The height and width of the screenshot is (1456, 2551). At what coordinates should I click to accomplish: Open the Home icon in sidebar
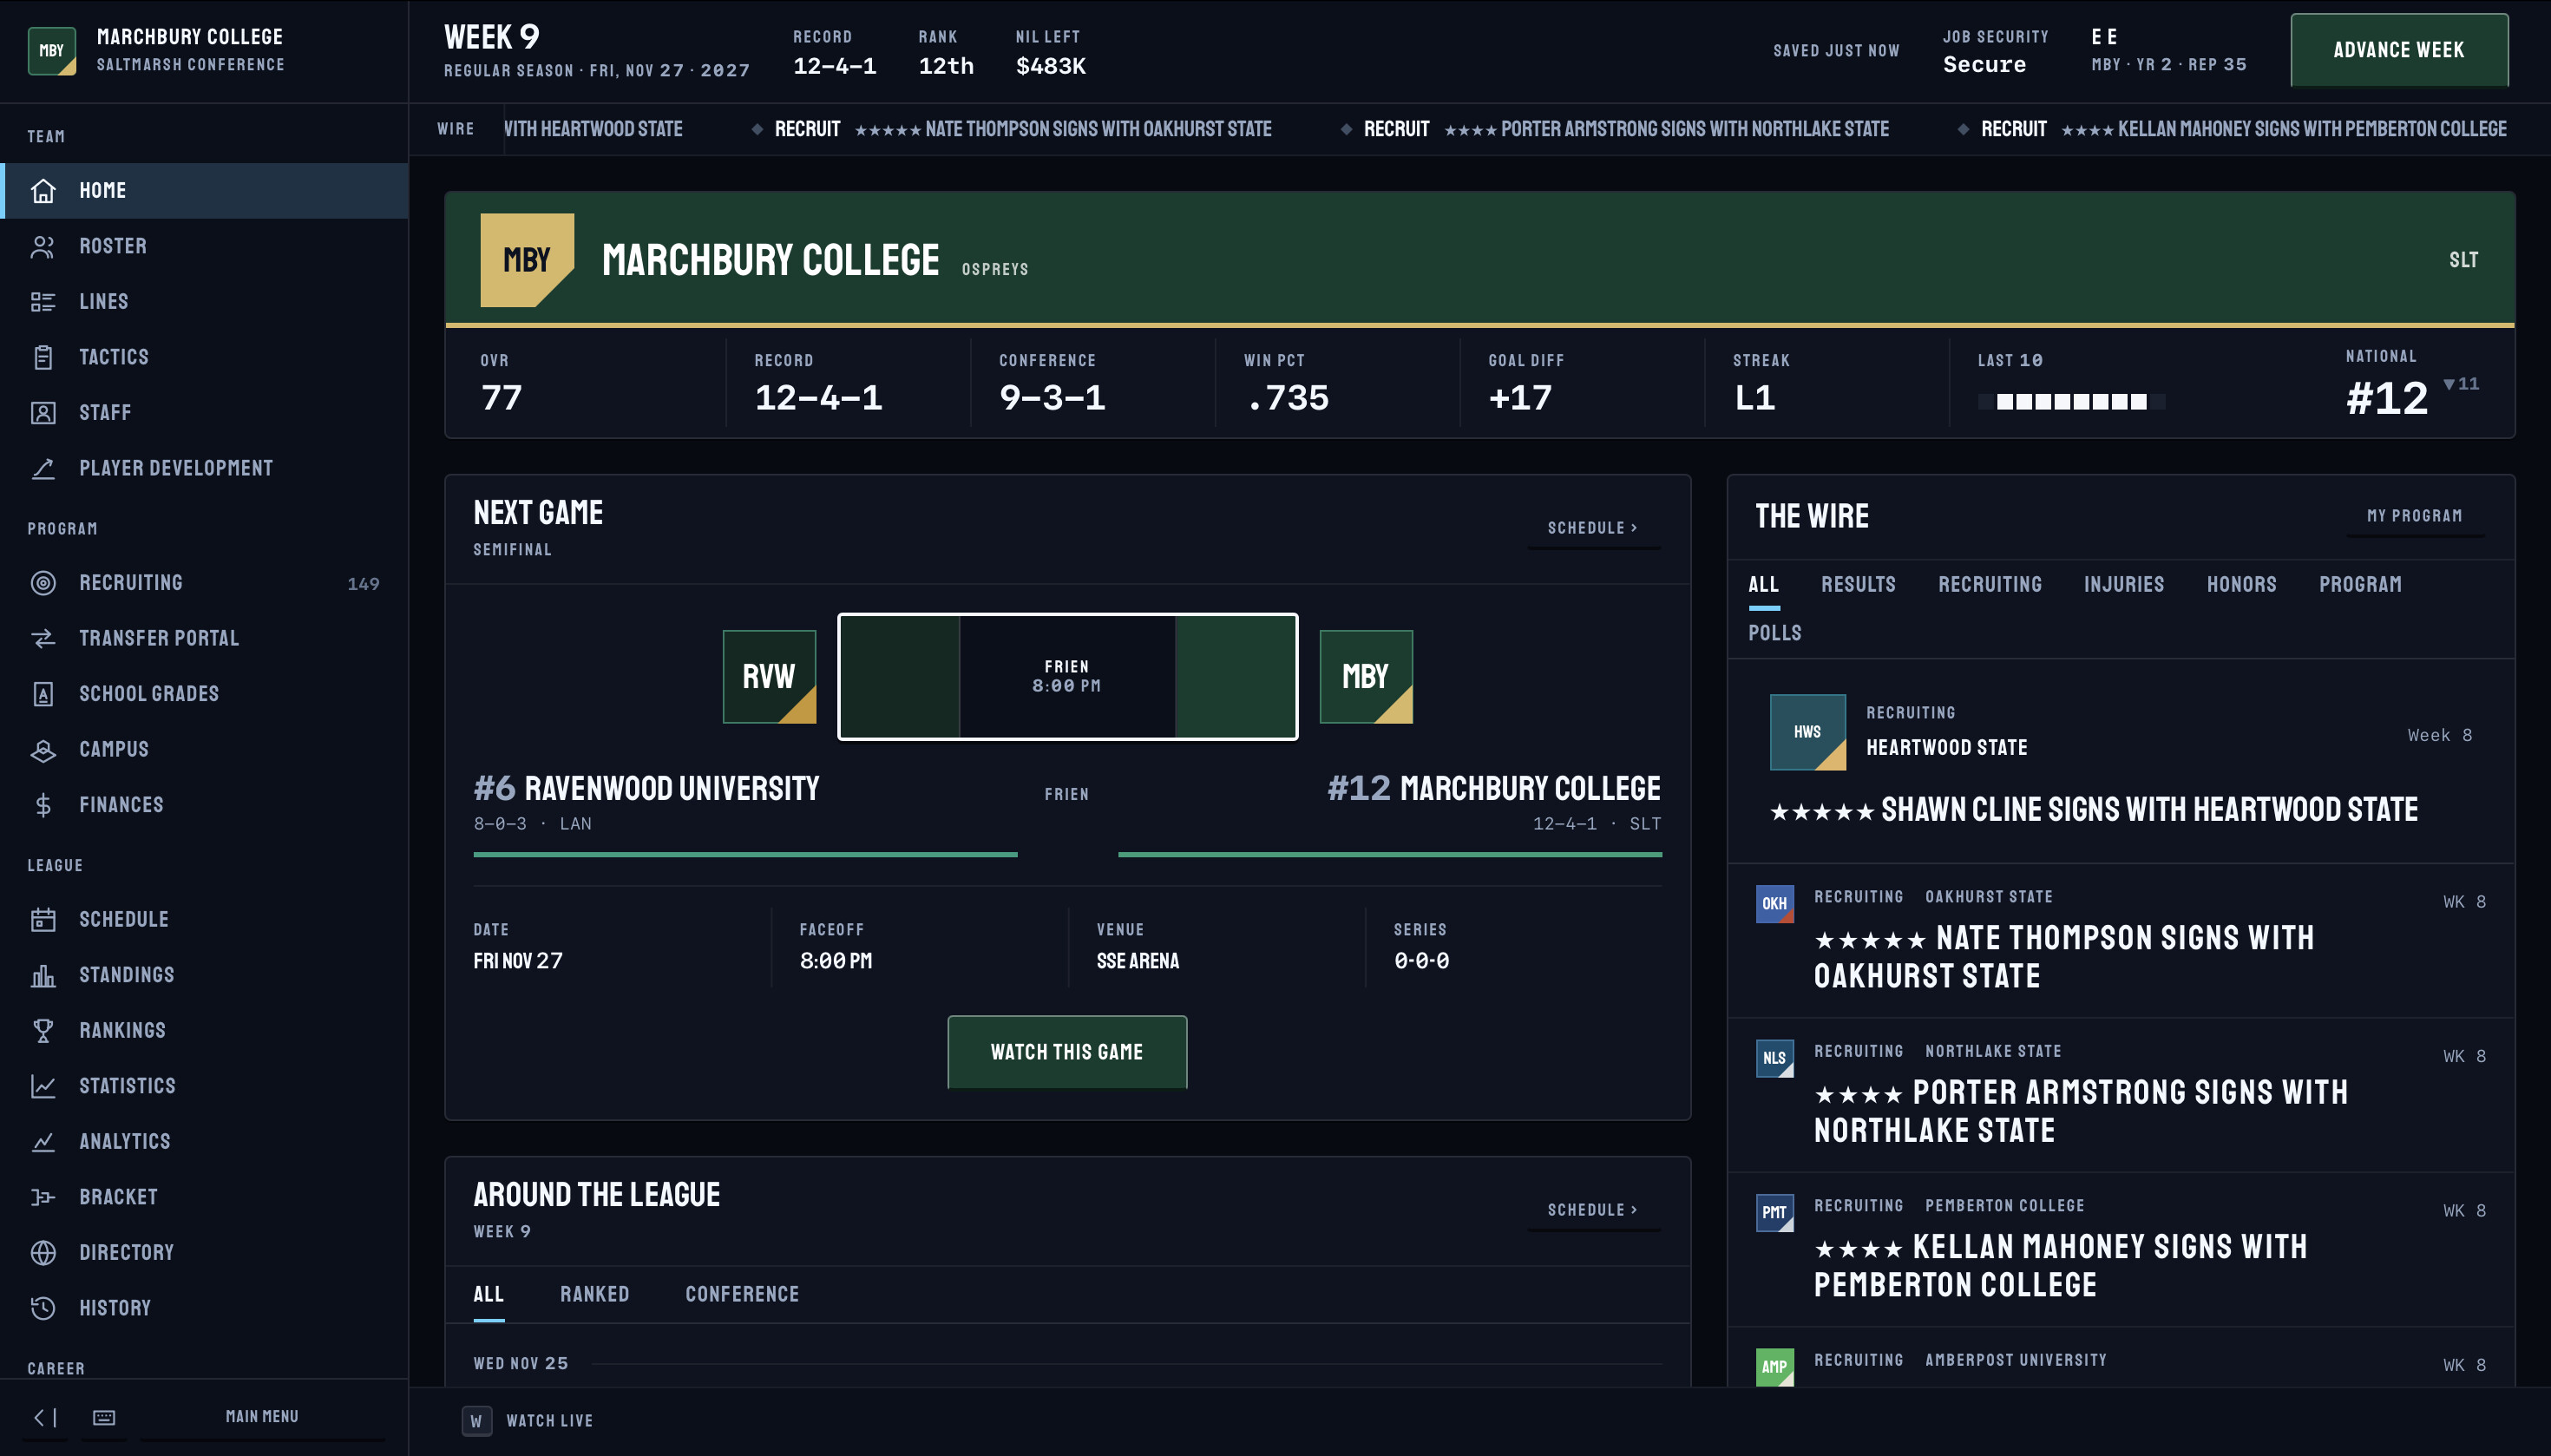coord(43,190)
